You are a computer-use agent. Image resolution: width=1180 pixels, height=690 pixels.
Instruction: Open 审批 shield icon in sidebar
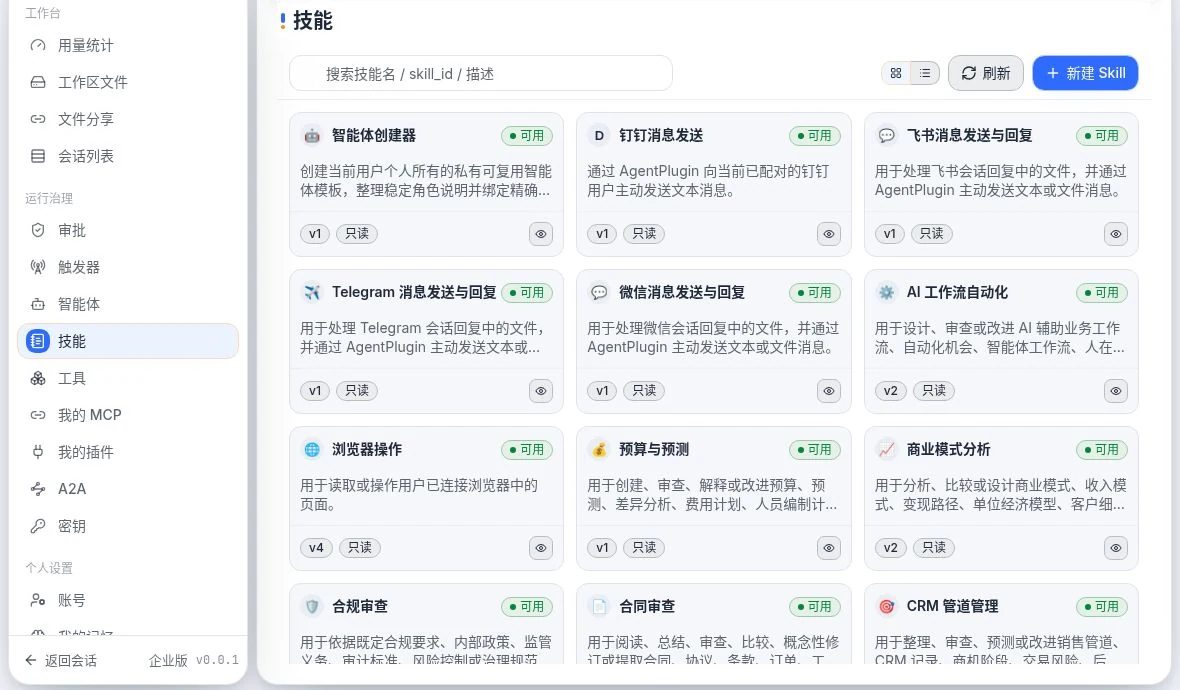[38, 230]
